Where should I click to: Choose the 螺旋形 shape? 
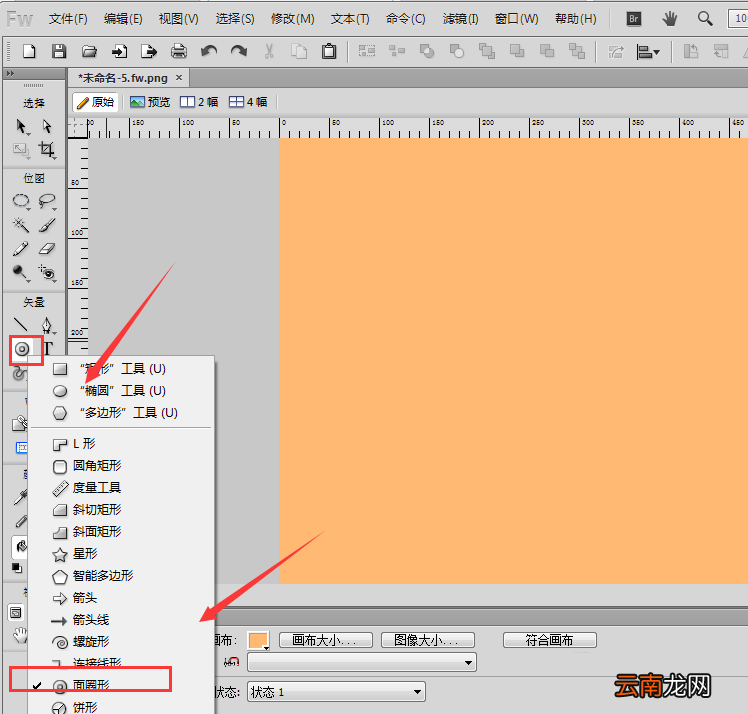pyautogui.click(x=121, y=642)
